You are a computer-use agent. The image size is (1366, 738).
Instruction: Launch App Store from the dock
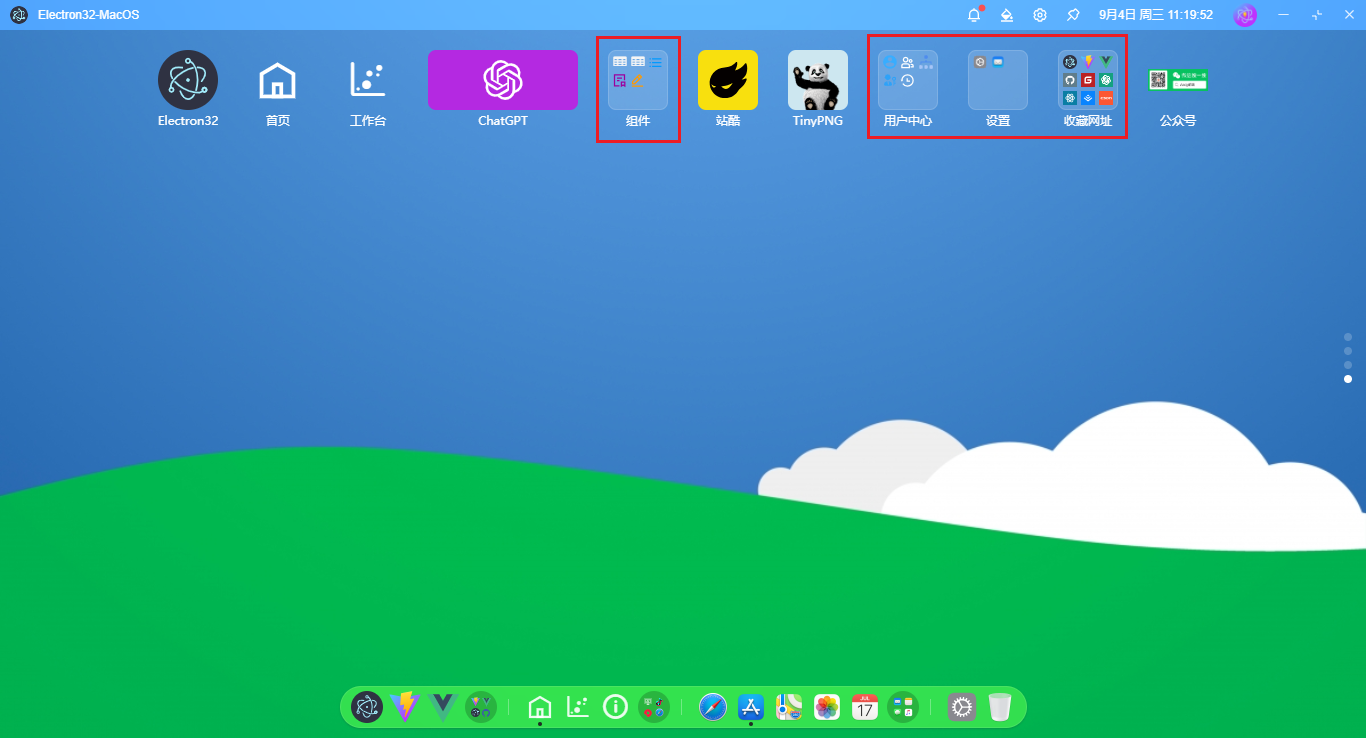coord(750,707)
